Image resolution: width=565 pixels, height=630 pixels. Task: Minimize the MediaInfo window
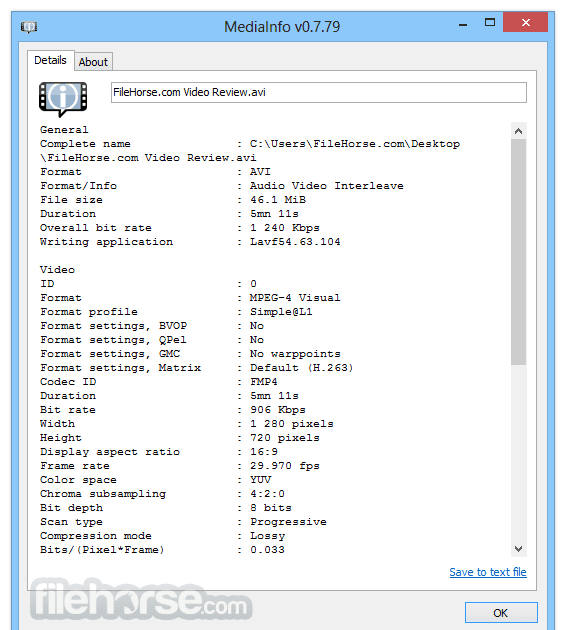pos(463,24)
